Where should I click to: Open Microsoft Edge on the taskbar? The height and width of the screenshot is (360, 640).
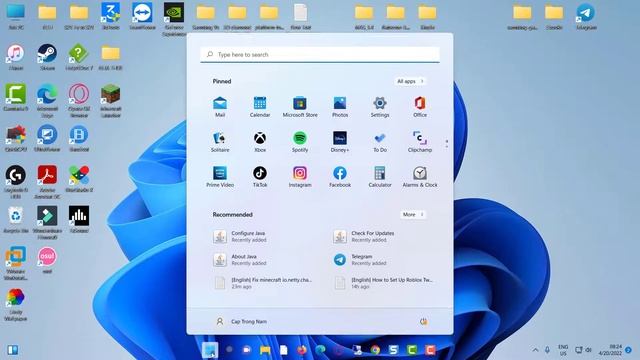point(320,350)
